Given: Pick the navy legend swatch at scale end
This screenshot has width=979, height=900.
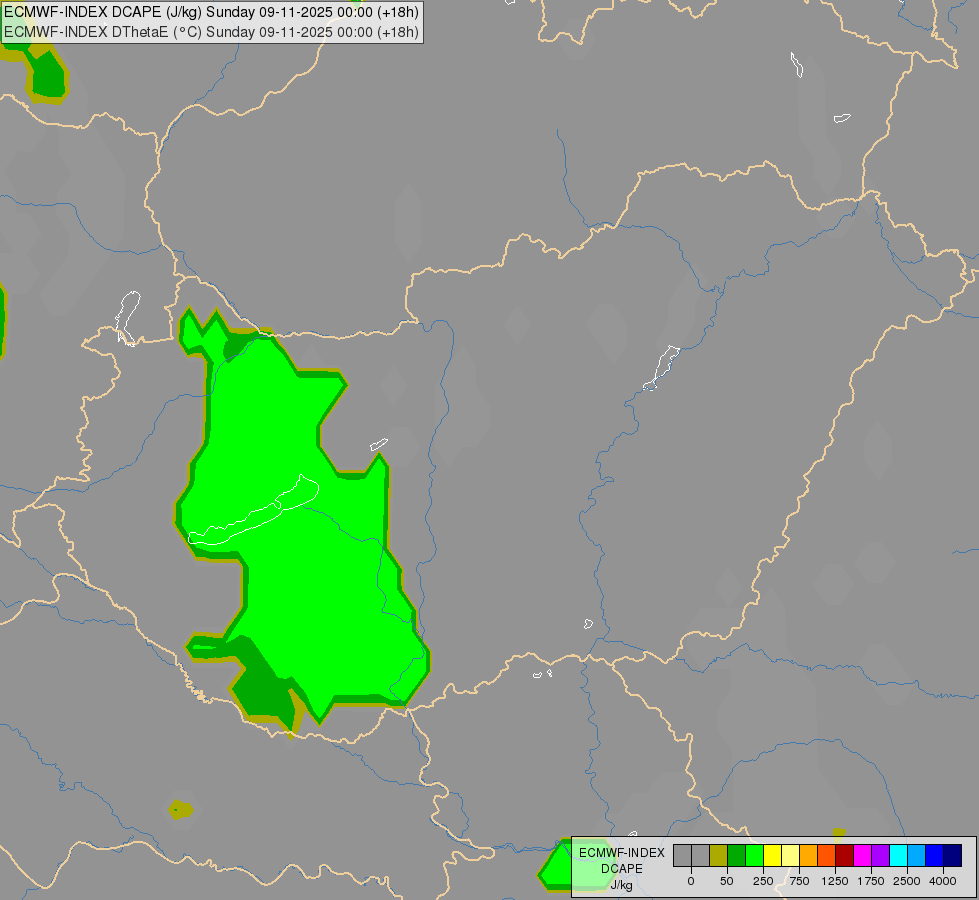Looking at the screenshot, I should pos(953,855).
